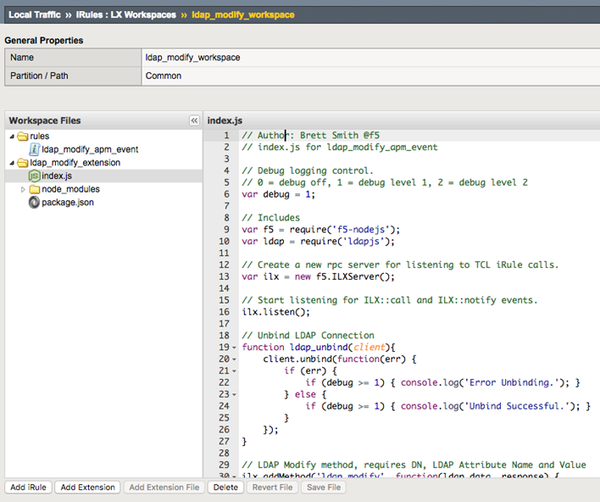Click the ldap_modify_apm_event iRule file icon
This screenshot has height=502, width=600.
[x=33, y=149]
